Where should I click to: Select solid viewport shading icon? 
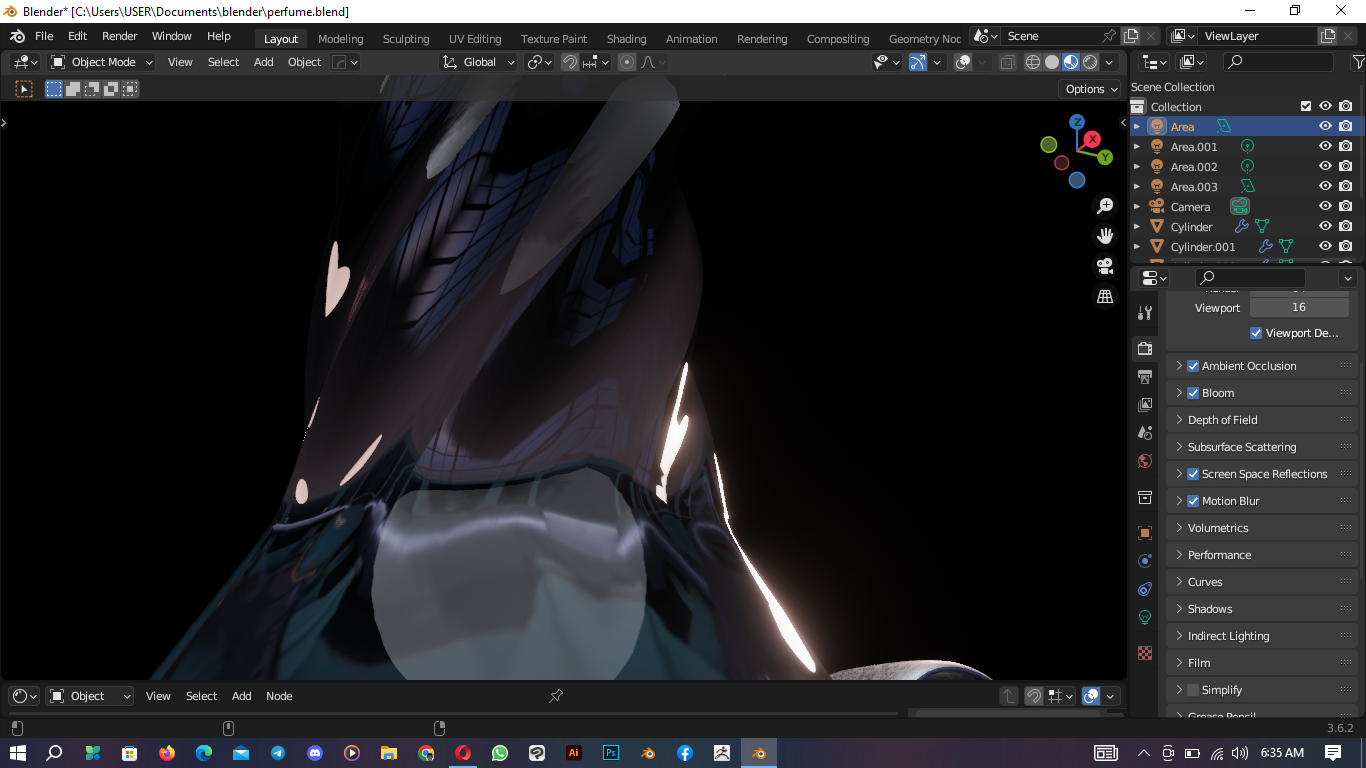(x=1052, y=62)
